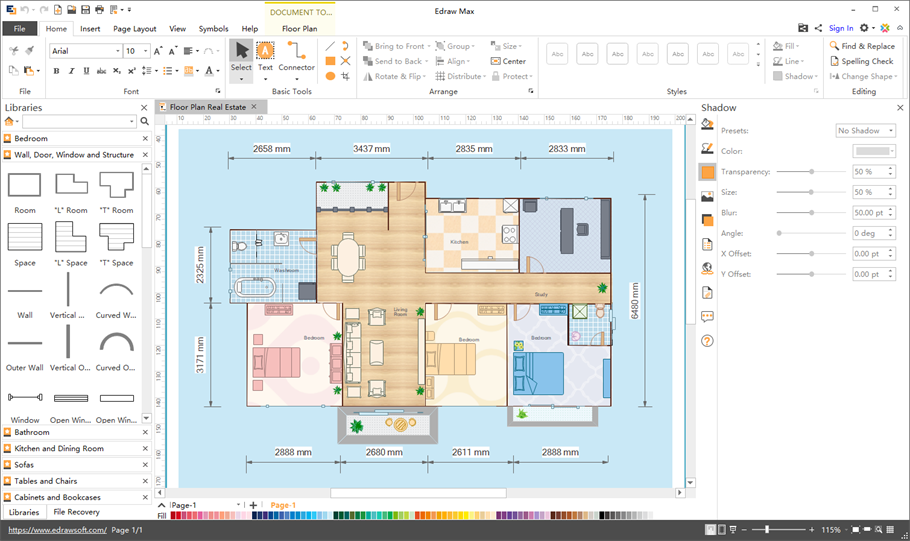
Task: Choose the Curved Wall shape
Action: tap(116, 290)
